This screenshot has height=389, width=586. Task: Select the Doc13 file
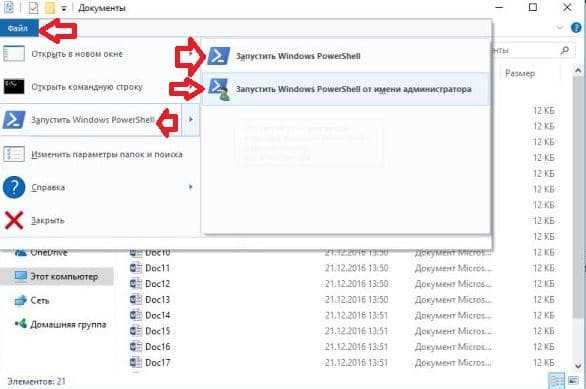tap(158, 300)
